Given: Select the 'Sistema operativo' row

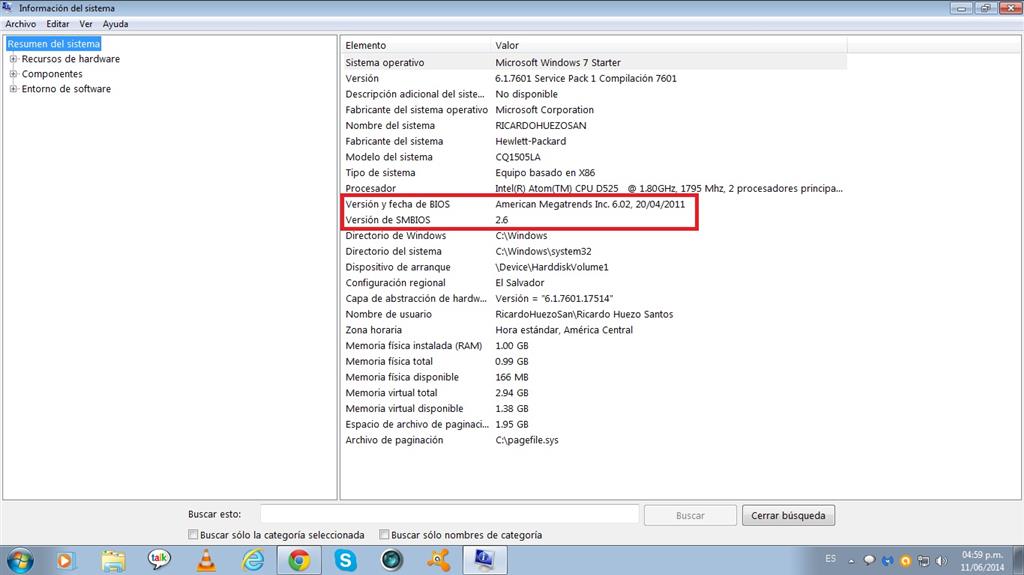Looking at the screenshot, I should [x=594, y=63].
